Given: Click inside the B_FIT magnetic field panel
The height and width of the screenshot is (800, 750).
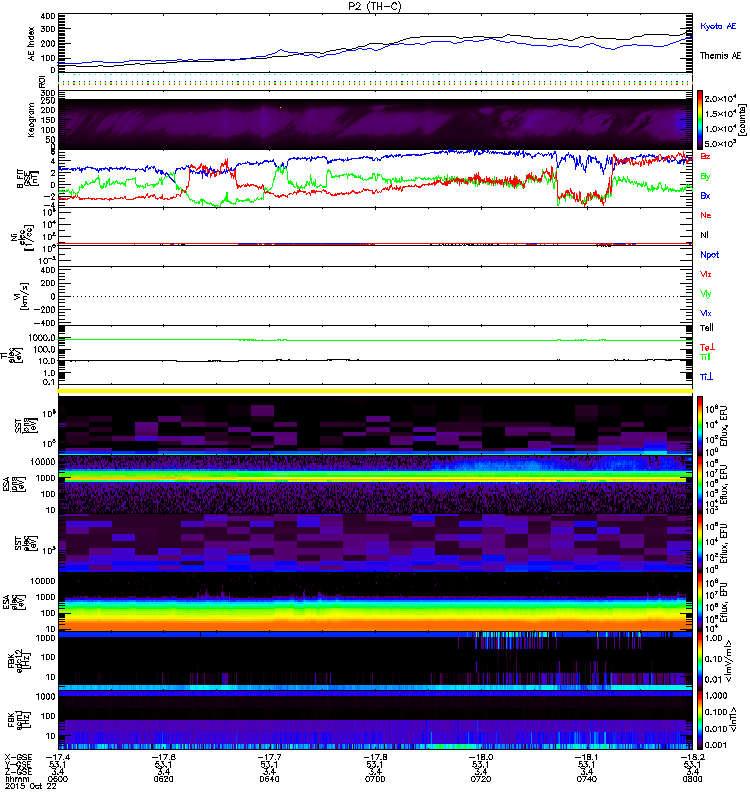Looking at the screenshot, I should (375, 179).
